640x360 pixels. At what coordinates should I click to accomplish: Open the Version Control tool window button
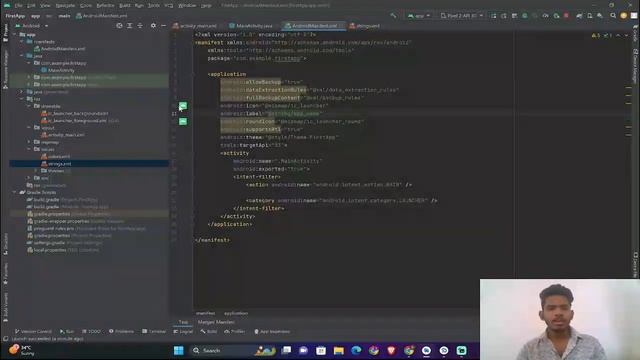pyautogui.click(x=33, y=331)
